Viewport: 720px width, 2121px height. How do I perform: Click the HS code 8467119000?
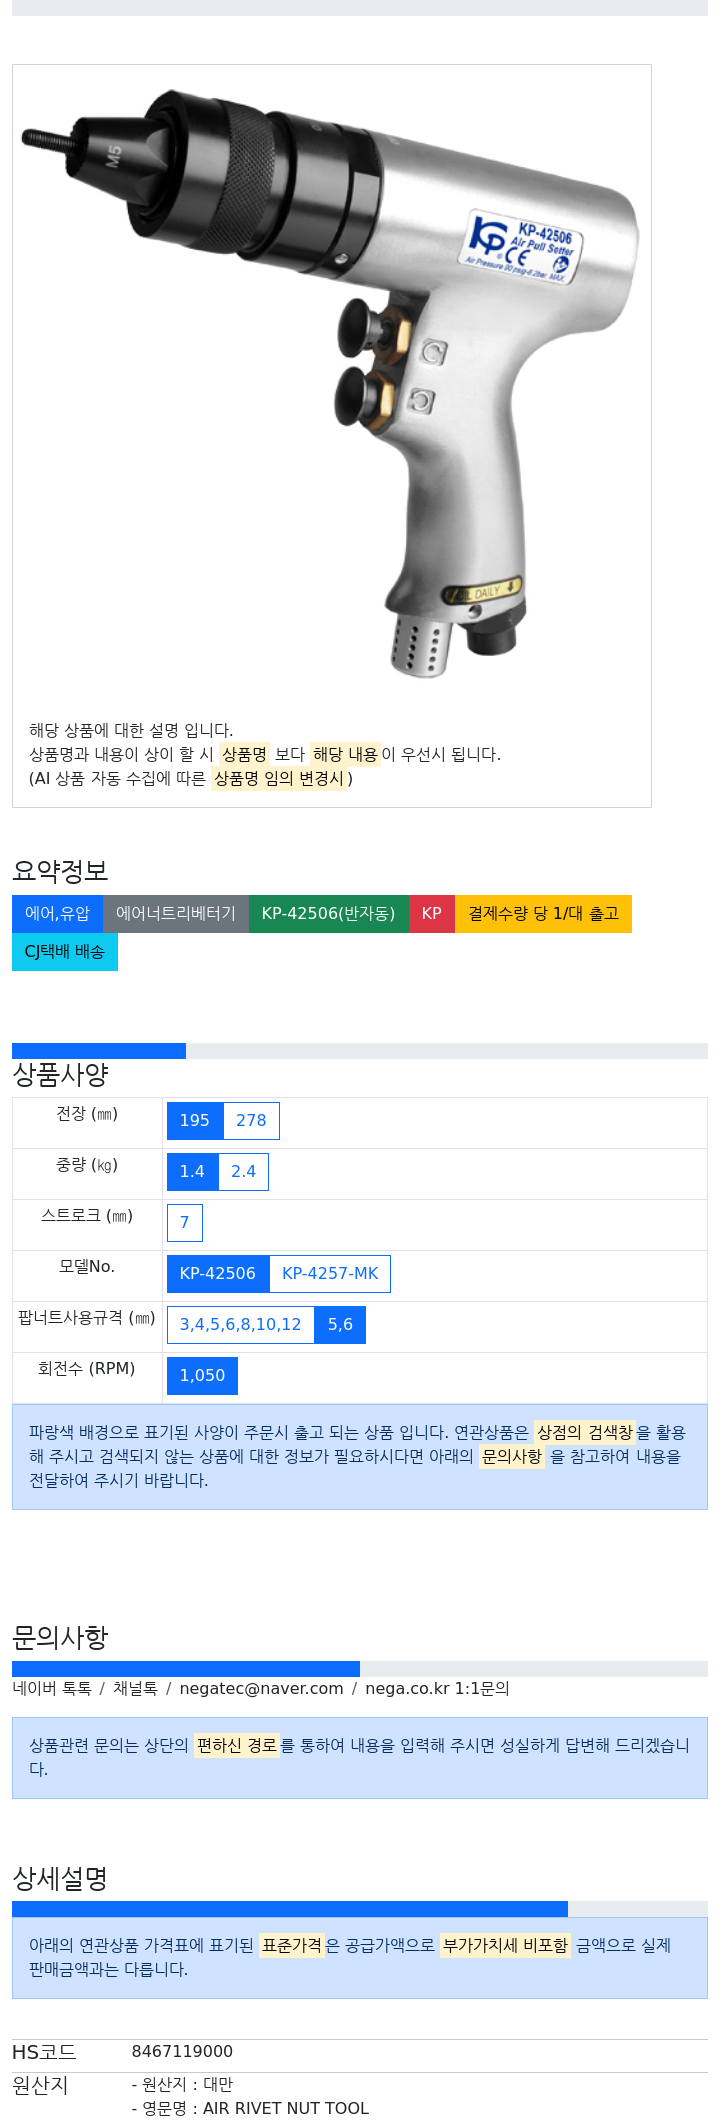coord(182,2052)
